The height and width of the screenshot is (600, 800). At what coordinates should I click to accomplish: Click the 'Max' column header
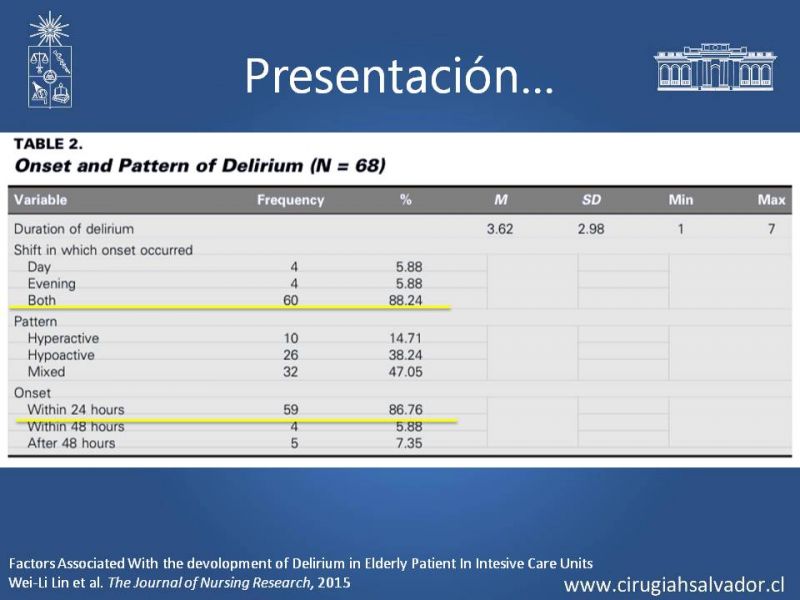click(771, 199)
